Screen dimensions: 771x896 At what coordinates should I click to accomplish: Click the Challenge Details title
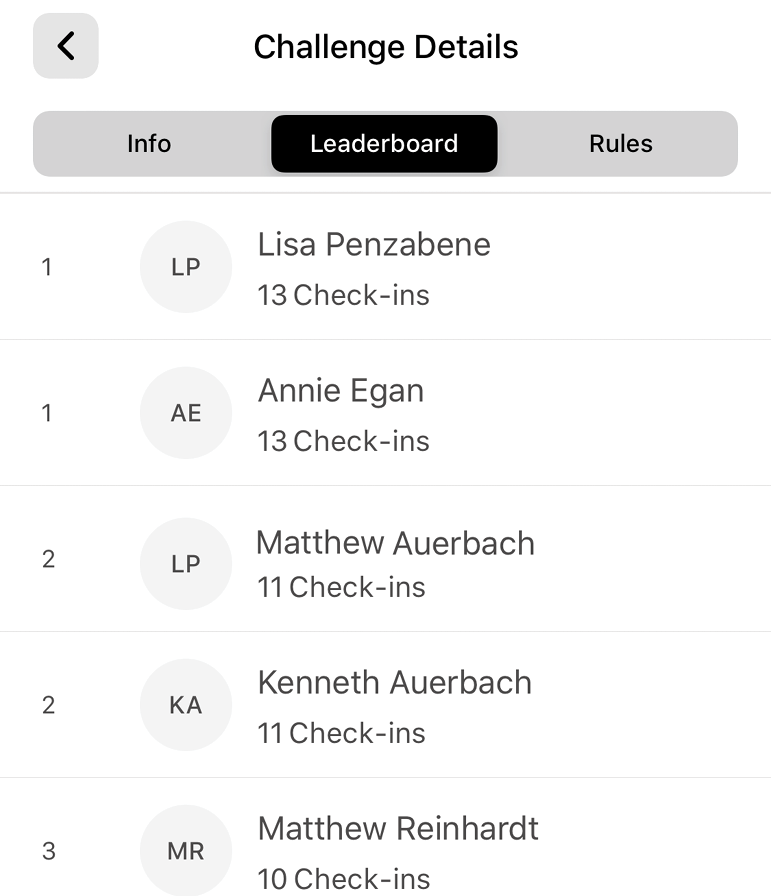coord(386,47)
